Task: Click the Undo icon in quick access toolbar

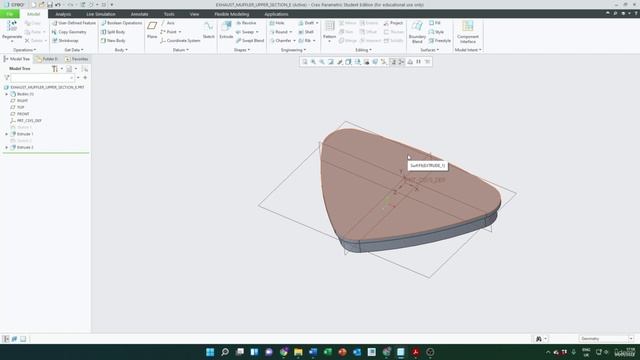Action: (58, 5)
